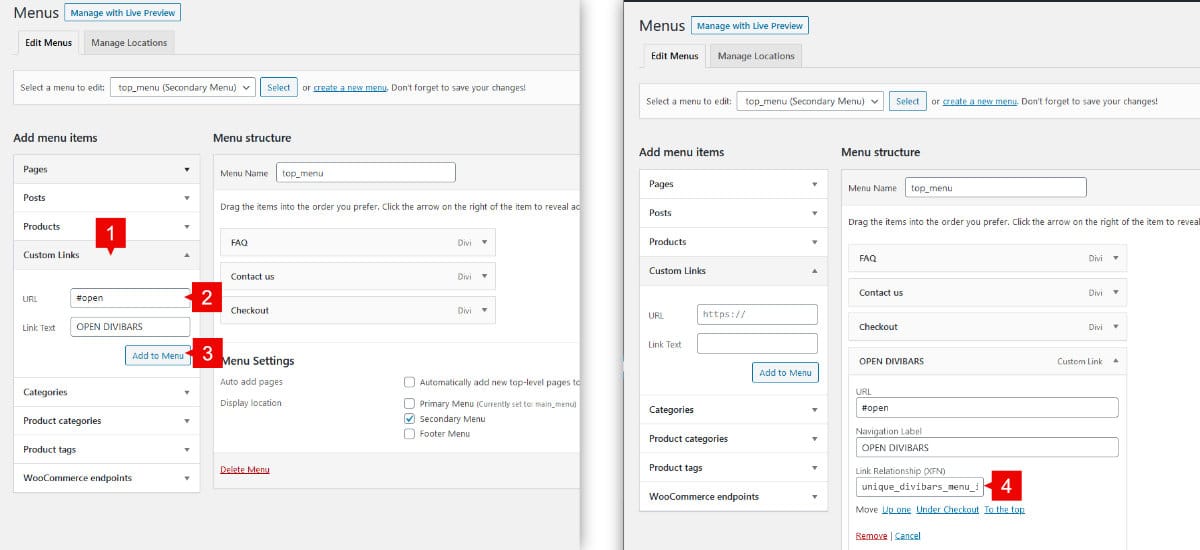Check the Primary Menu display location
The image size is (1200, 550).
[x=409, y=403]
